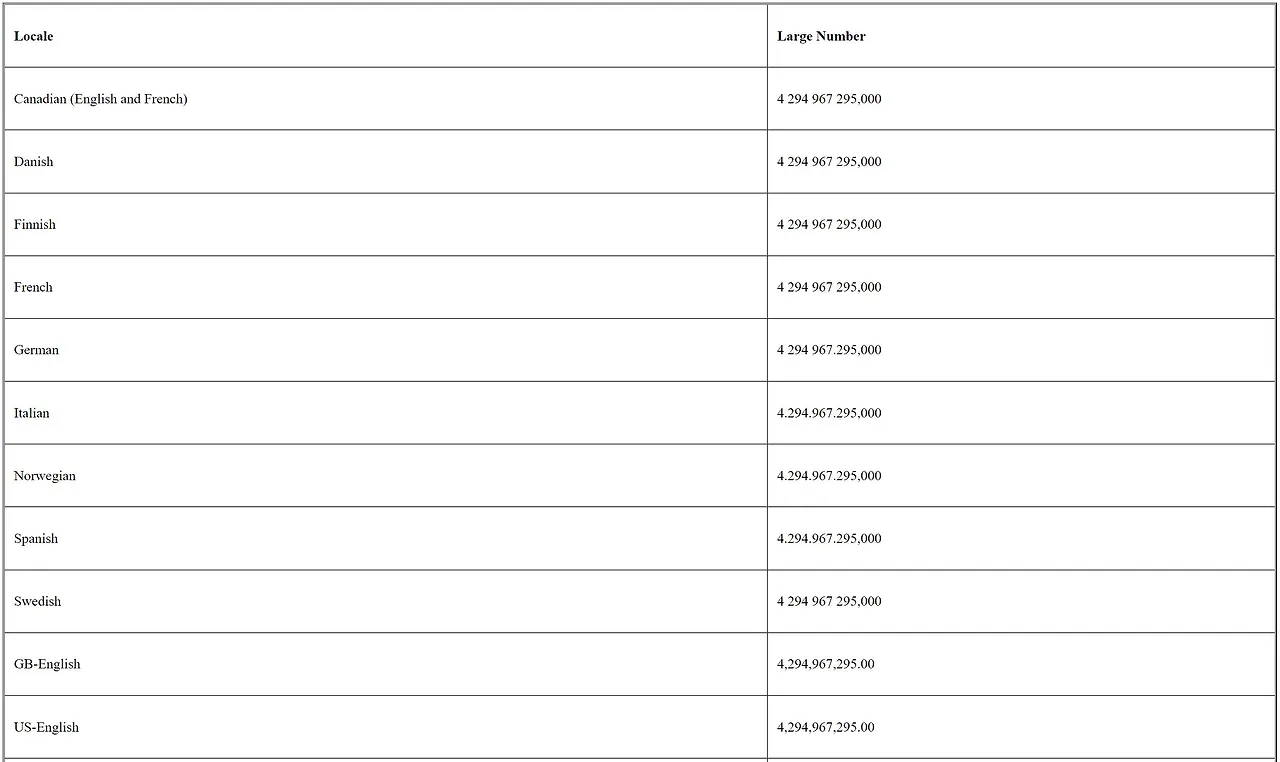Click the French locale cell
The image size is (1280, 762).
coord(33,287)
